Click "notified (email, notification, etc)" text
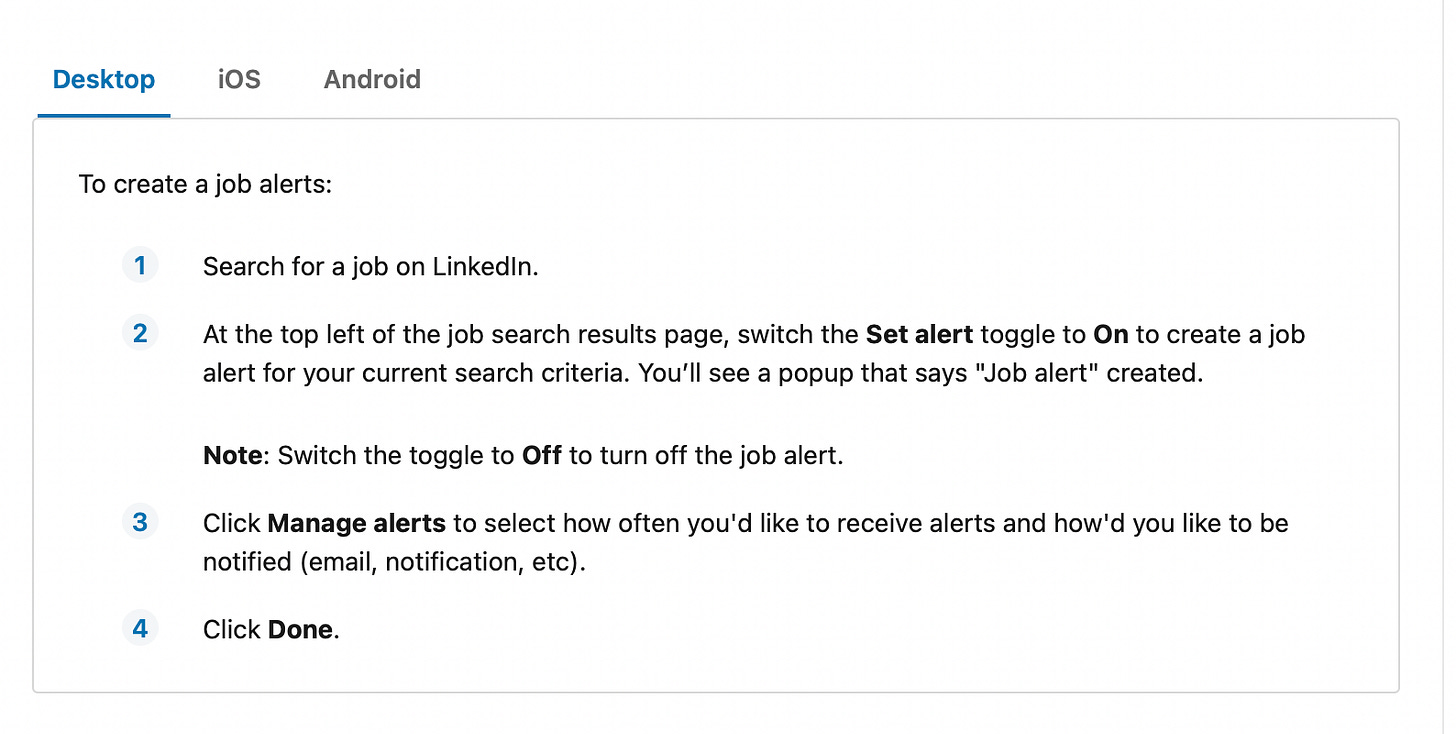This screenshot has height=734, width=1456. [x=393, y=562]
